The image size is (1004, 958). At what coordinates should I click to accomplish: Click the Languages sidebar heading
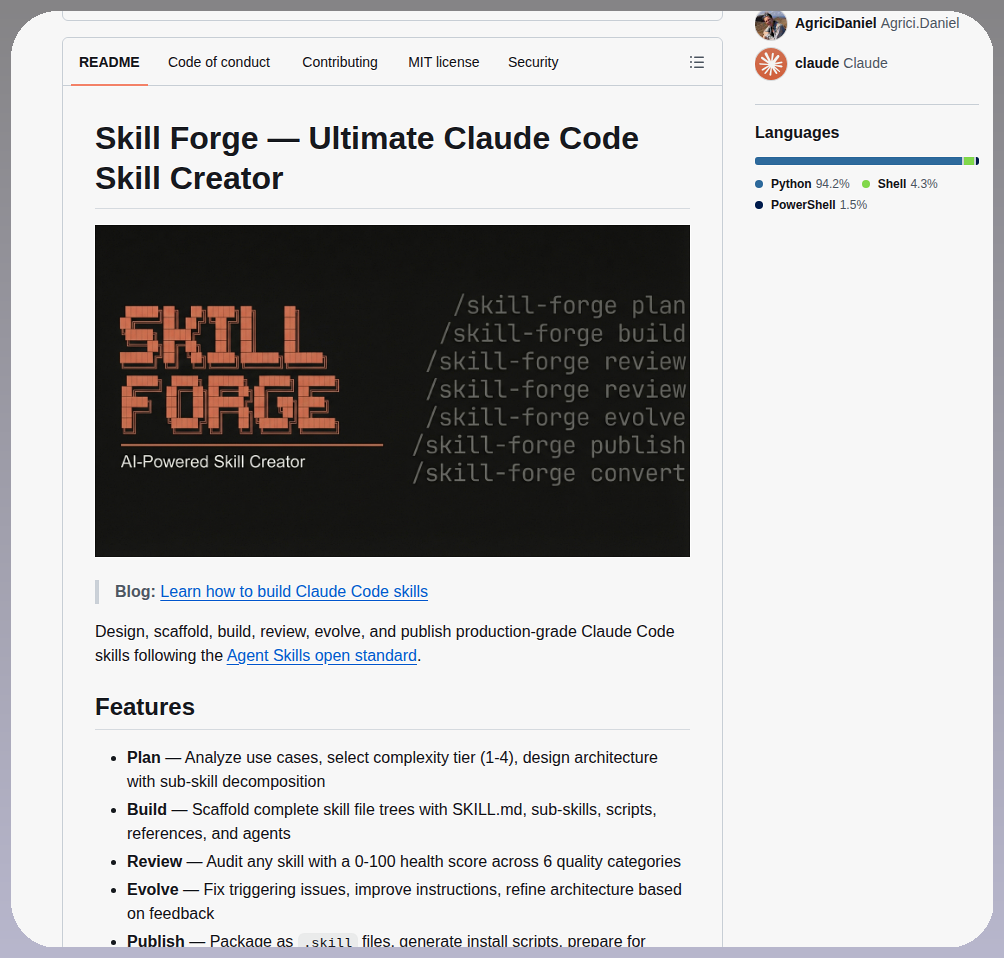pos(797,133)
